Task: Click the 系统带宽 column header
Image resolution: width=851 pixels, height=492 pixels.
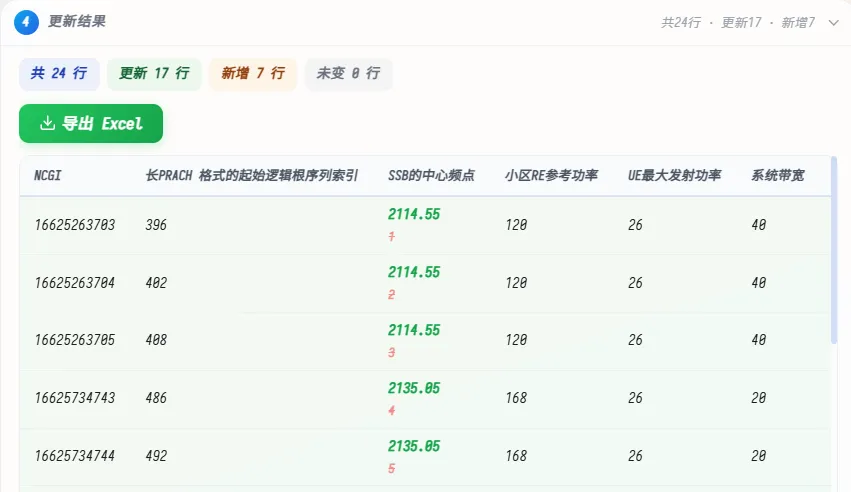Action: pyautogui.click(x=778, y=176)
